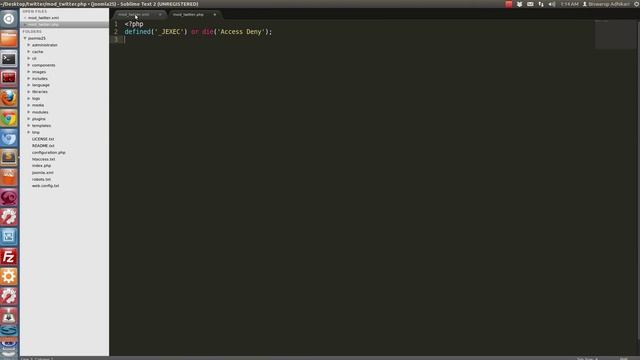640x360 pixels.
Task: Select mod_twitter.xml in Open Files
Action: [43, 18]
